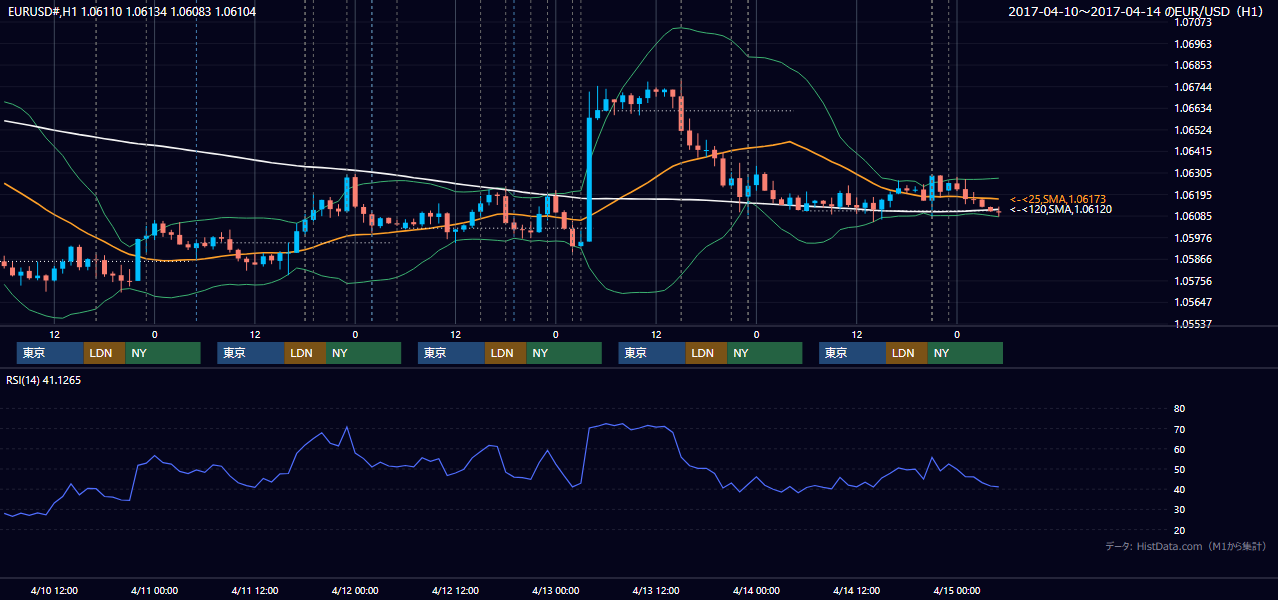Click the 1.05756 price axis value
The width and height of the screenshot is (1278, 600).
click(x=1193, y=281)
